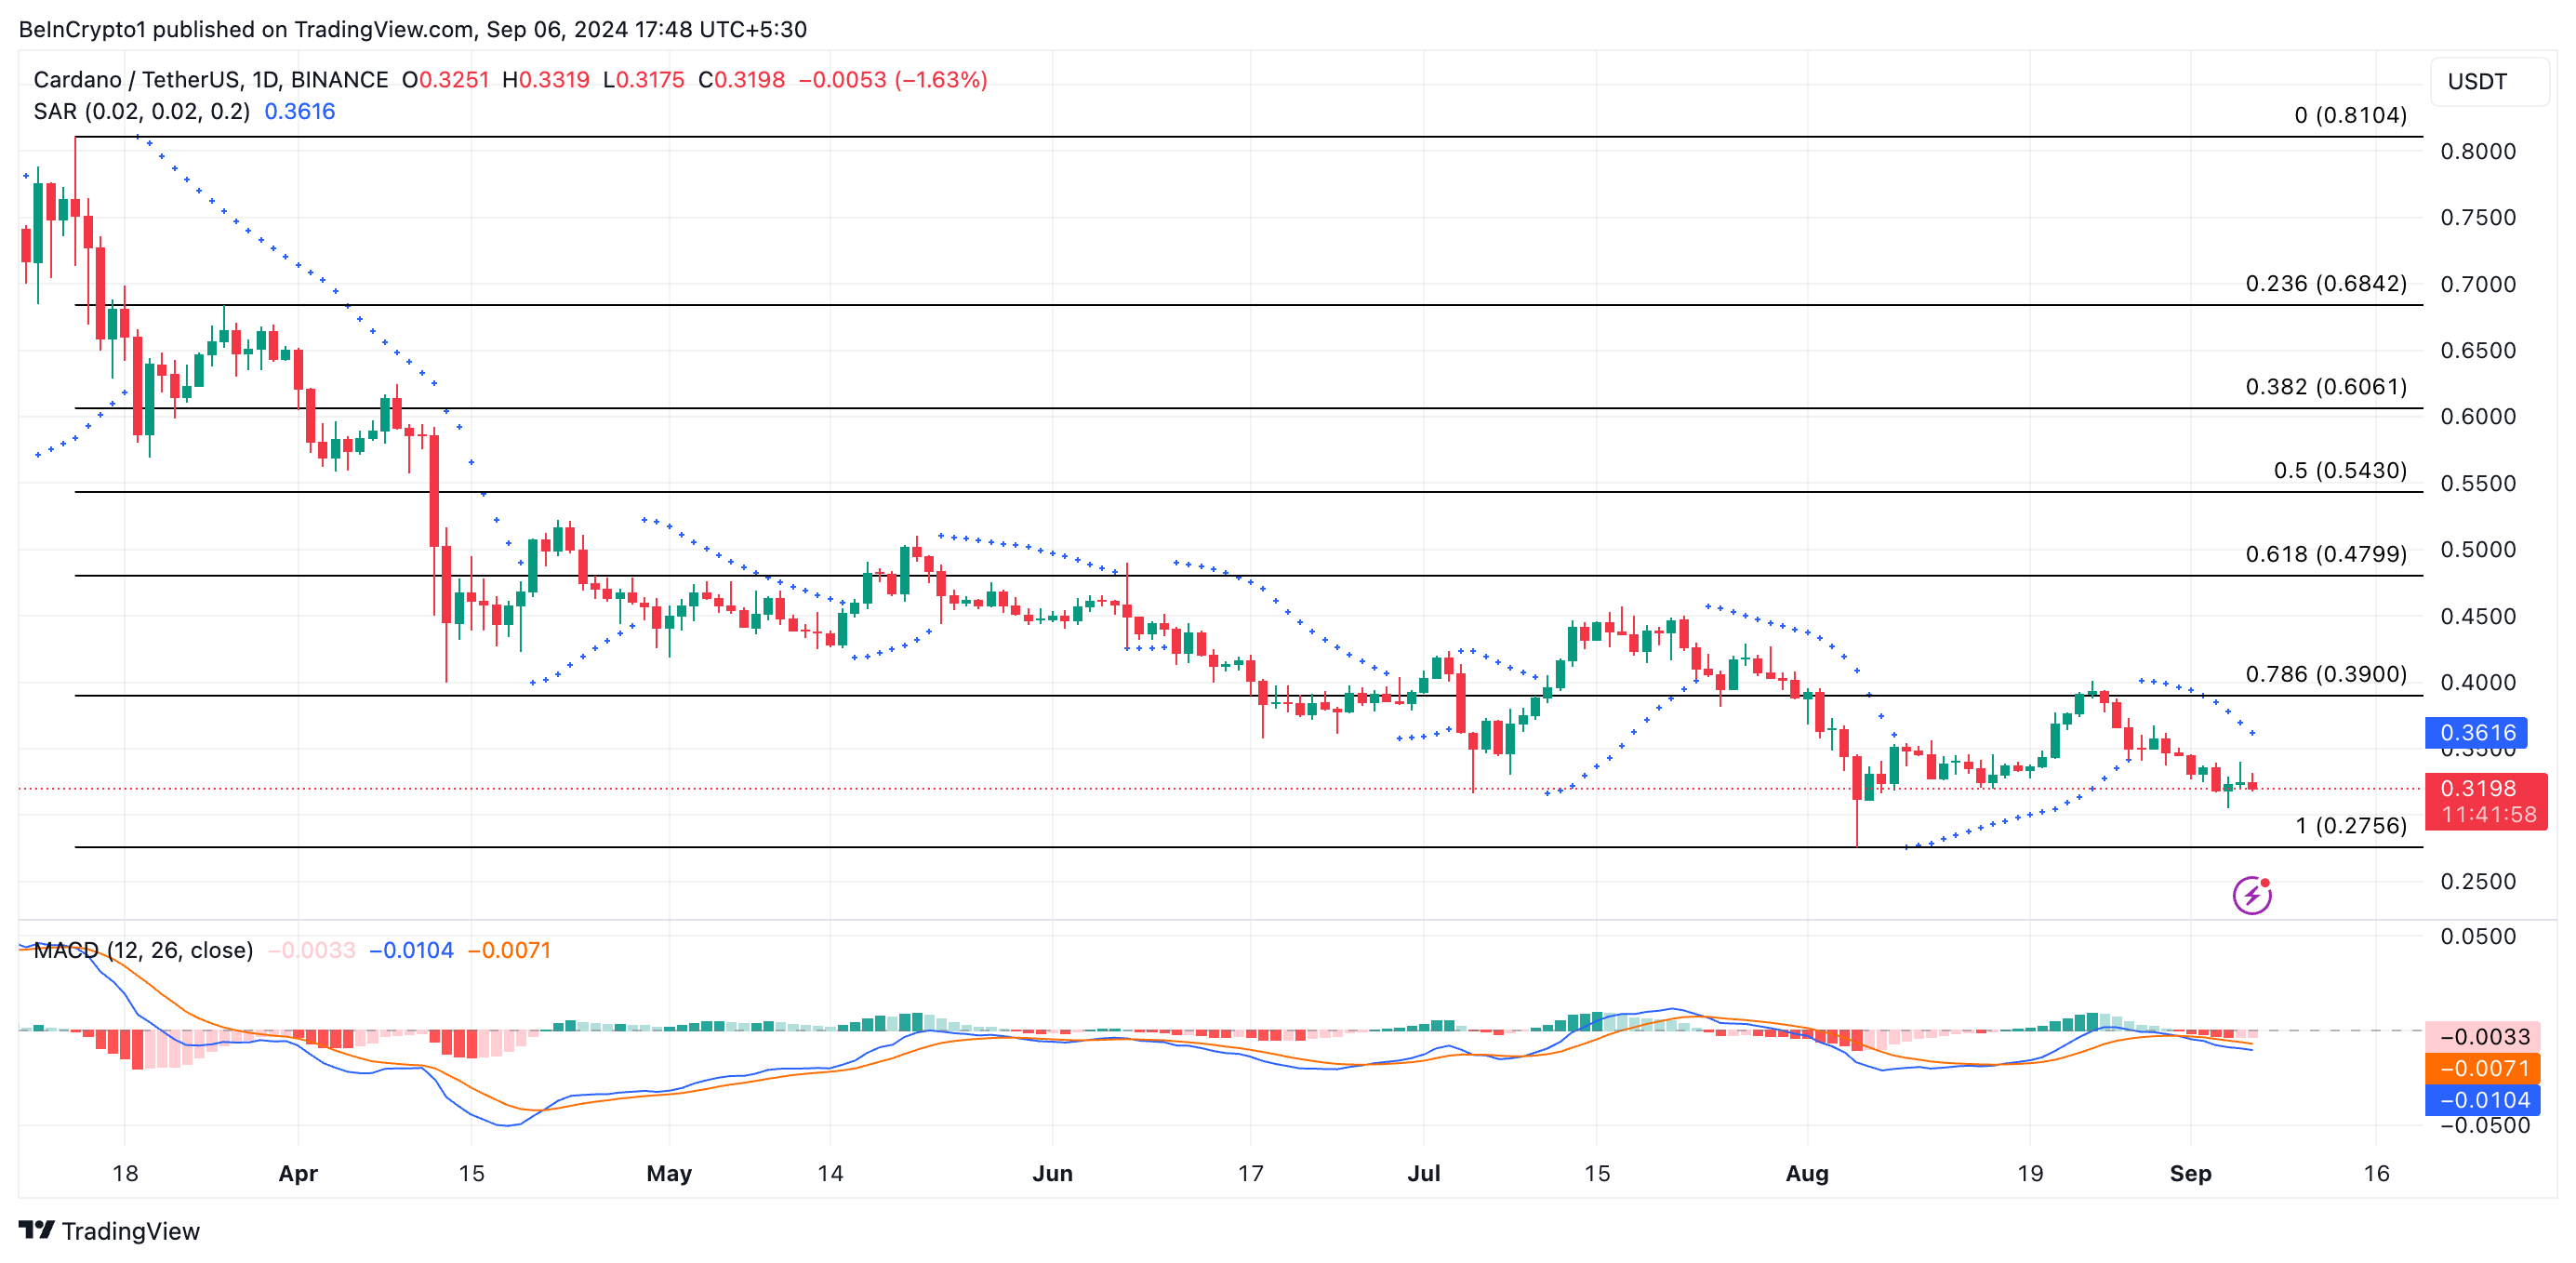2576x1263 pixels.
Task: Click the Aug label on the time axis
Action: point(1806,1173)
